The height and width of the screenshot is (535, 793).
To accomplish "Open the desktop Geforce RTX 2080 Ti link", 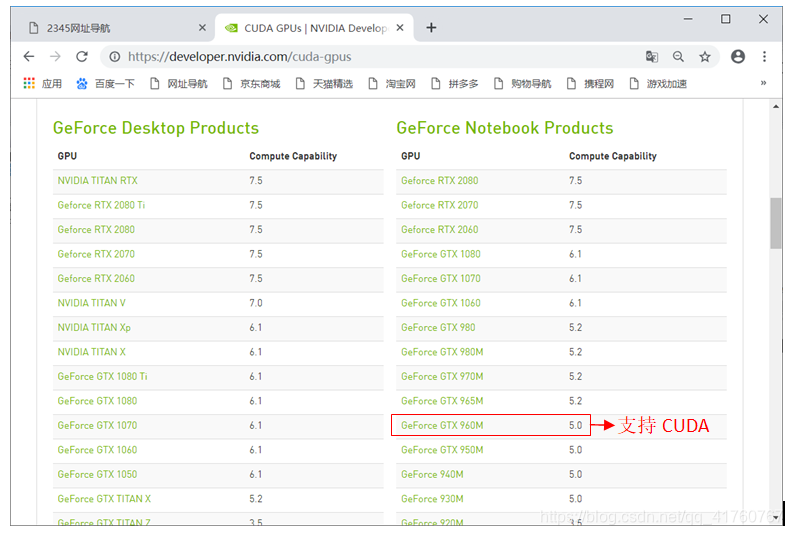I will pos(101,205).
